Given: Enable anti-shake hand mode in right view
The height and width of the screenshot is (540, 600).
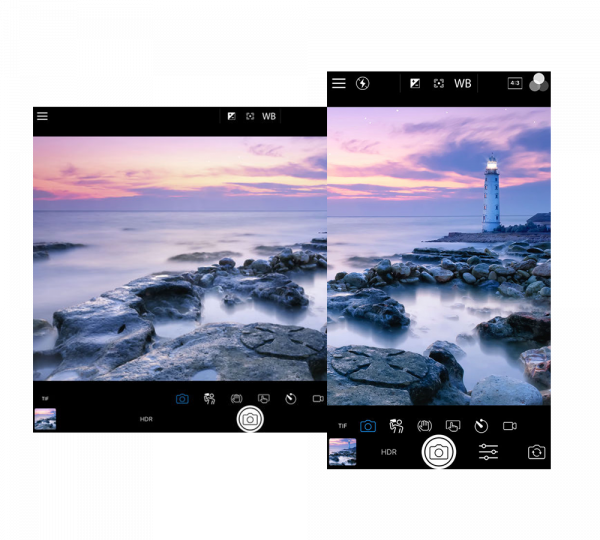Looking at the screenshot, I should 424,426.
